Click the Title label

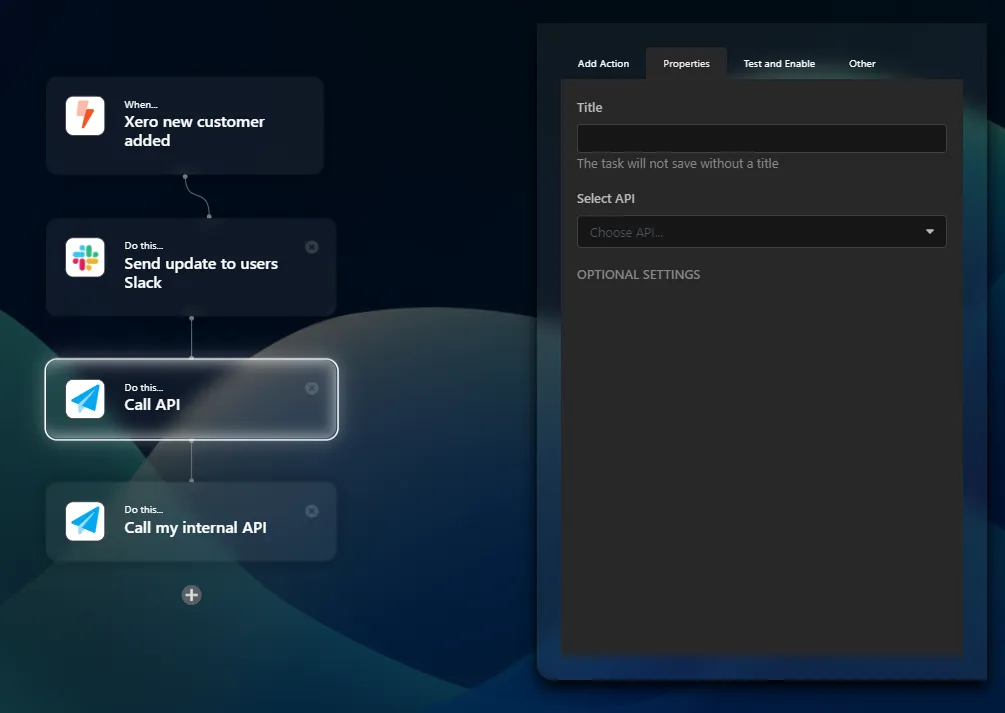590,108
